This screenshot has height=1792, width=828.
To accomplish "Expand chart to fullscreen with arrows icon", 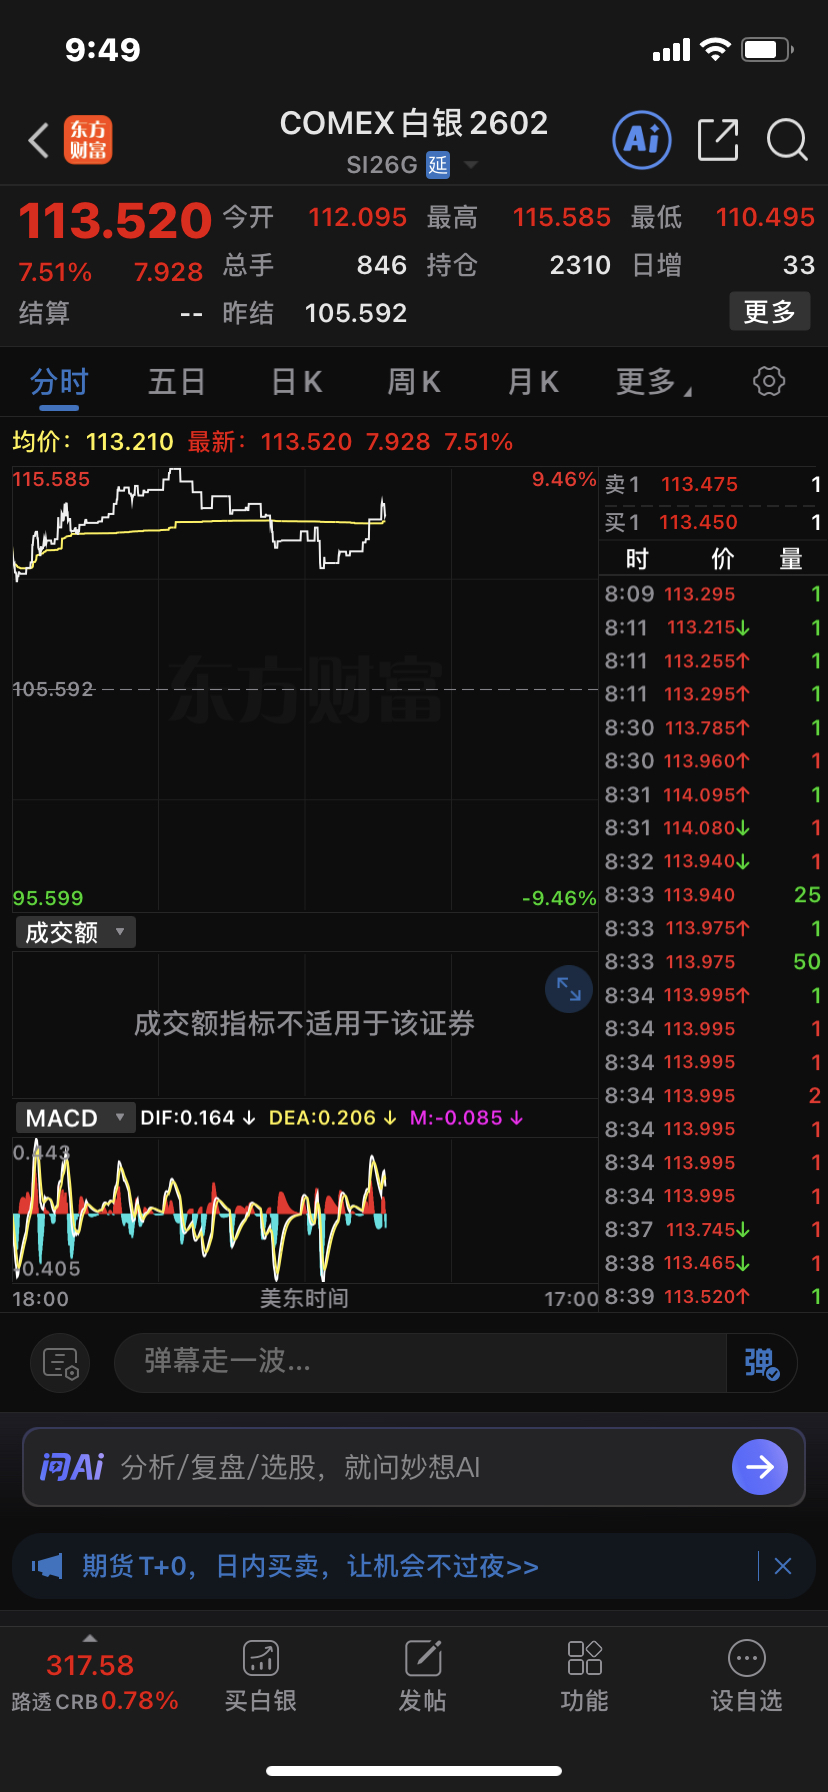I will click(x=569, y=989).
